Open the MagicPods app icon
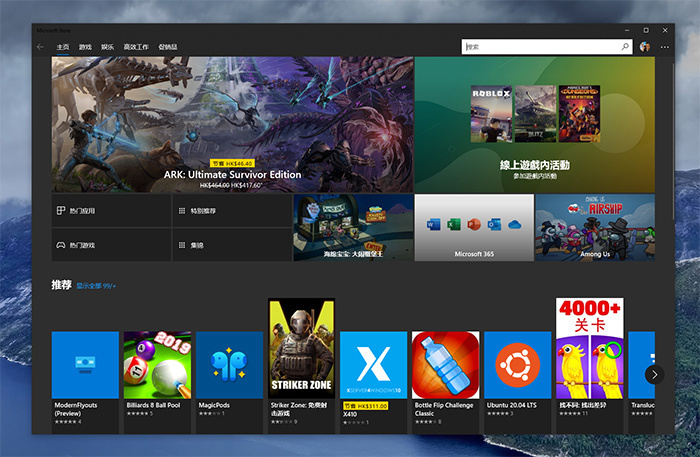The width and height of the screenshot is (700, 457). tap(229, 365)
